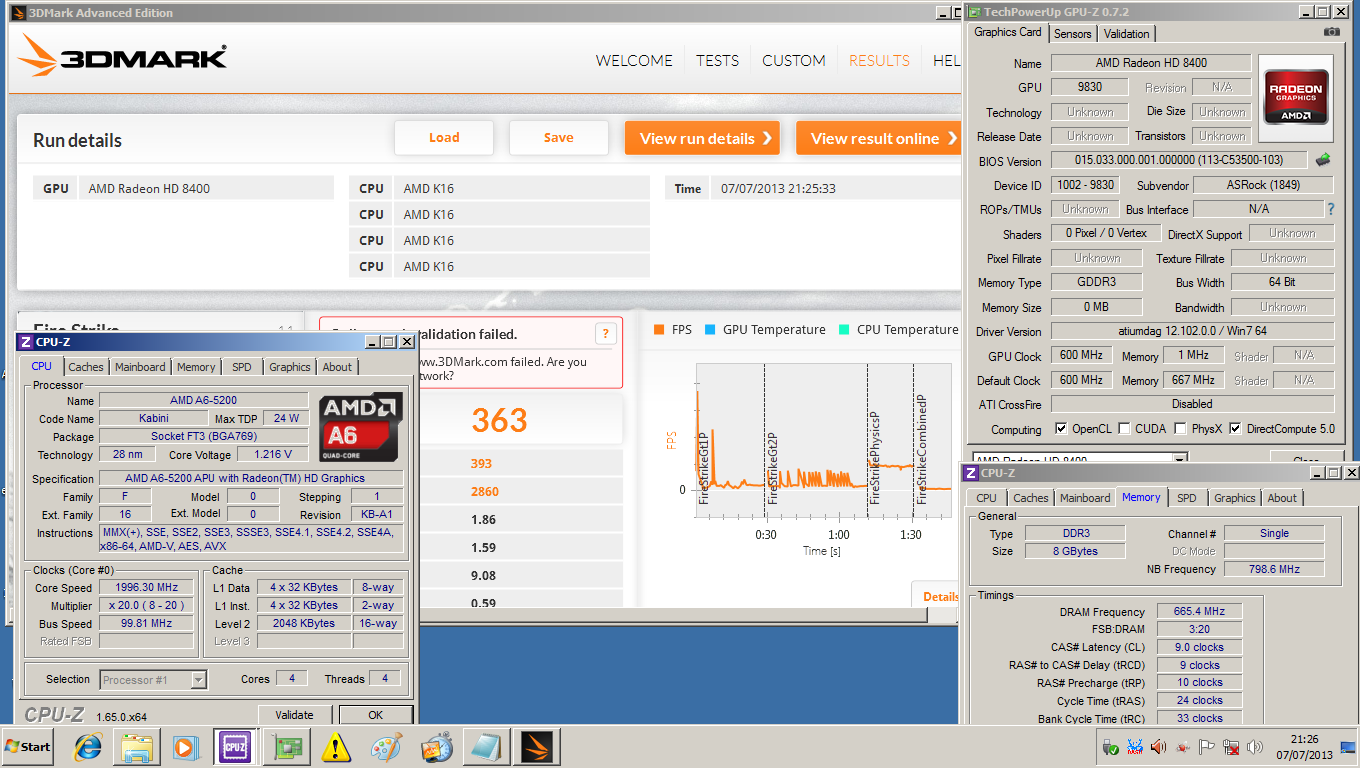
Task: Click the network disconnected tray icon
Action: pos(1231,747)
